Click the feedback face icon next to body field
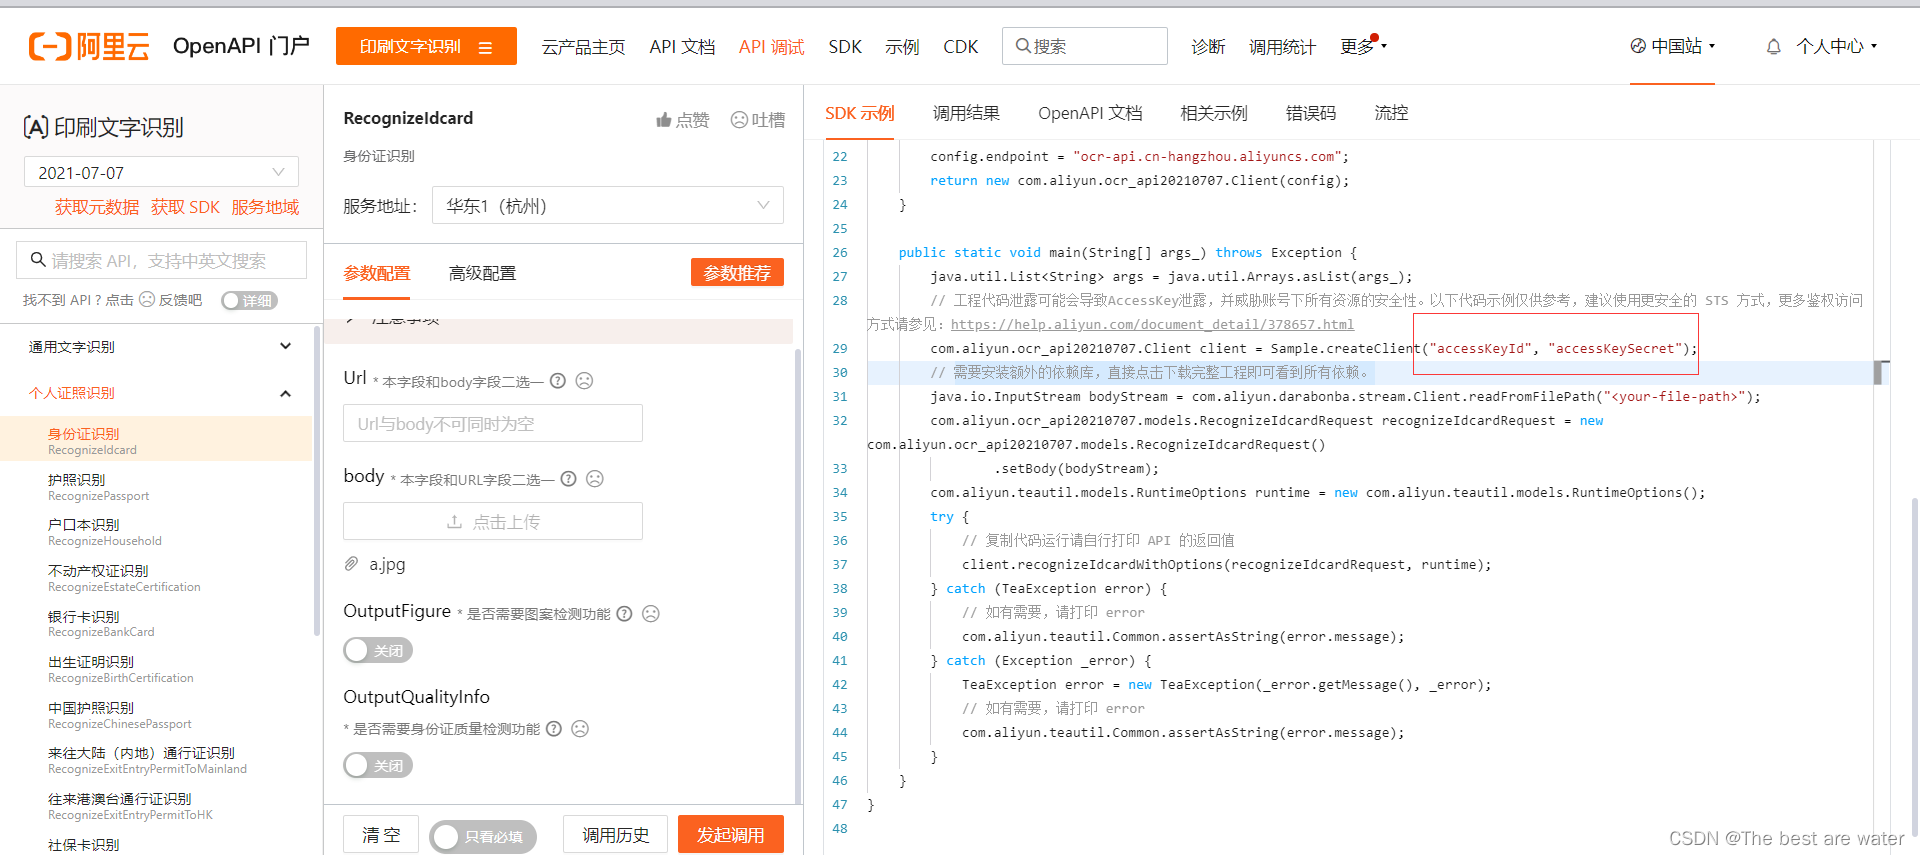This screenshot has width=1920, height=855. click(x=595, y=479)
